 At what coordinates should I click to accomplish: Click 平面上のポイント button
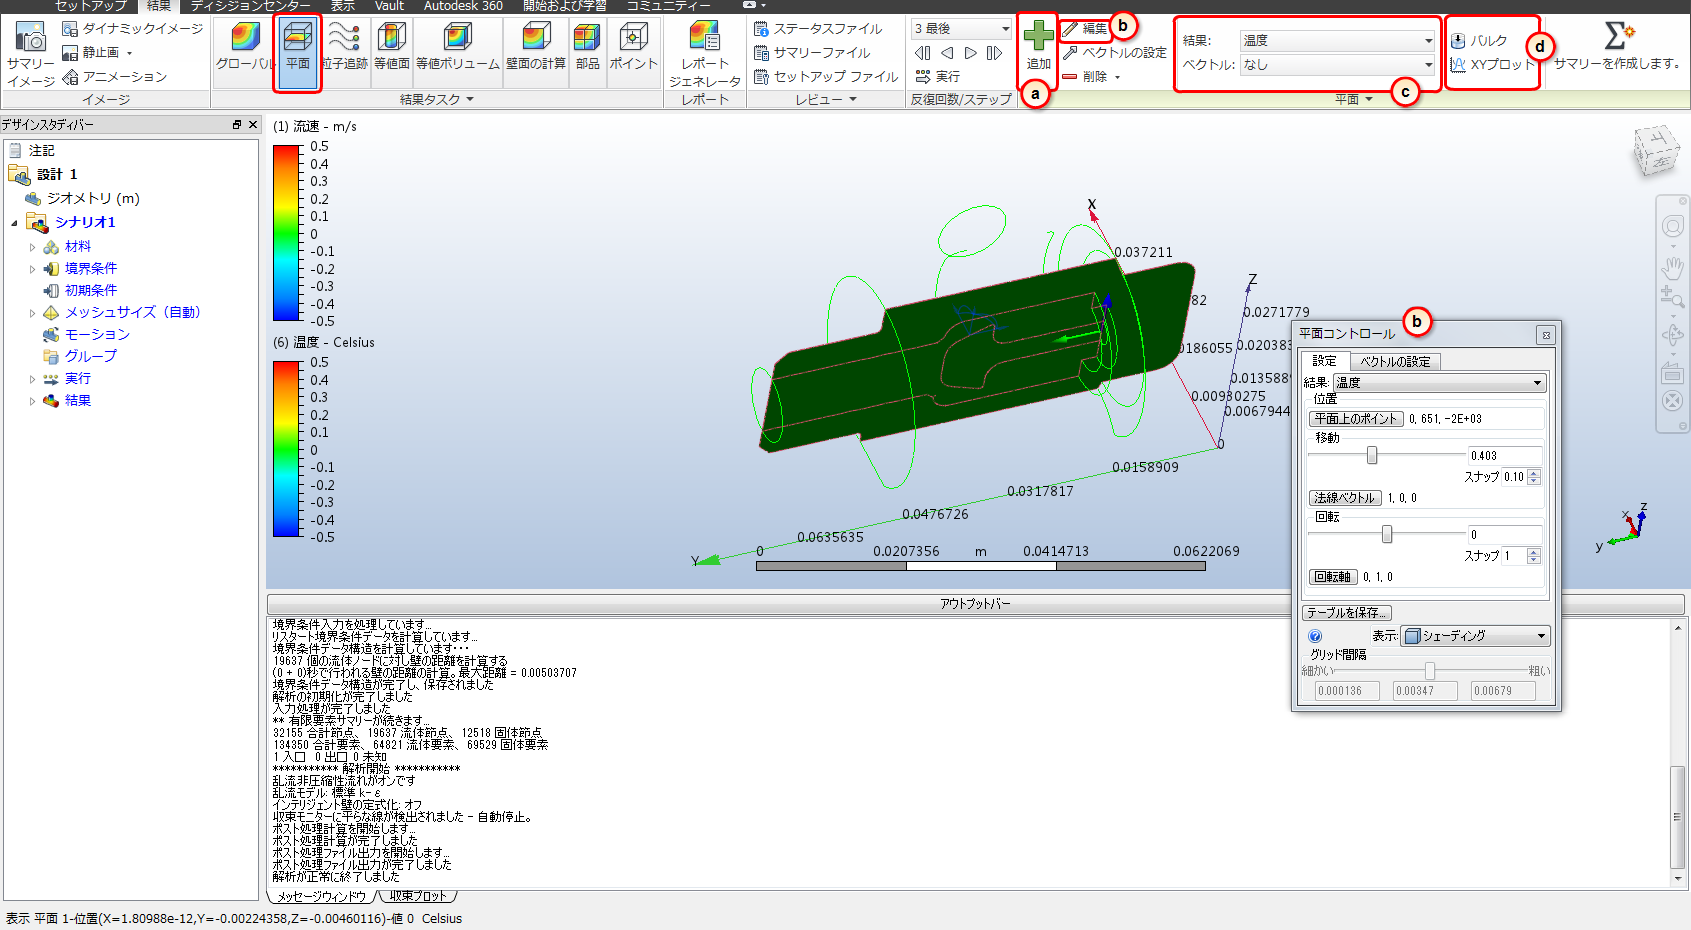tap(1356, 419)
